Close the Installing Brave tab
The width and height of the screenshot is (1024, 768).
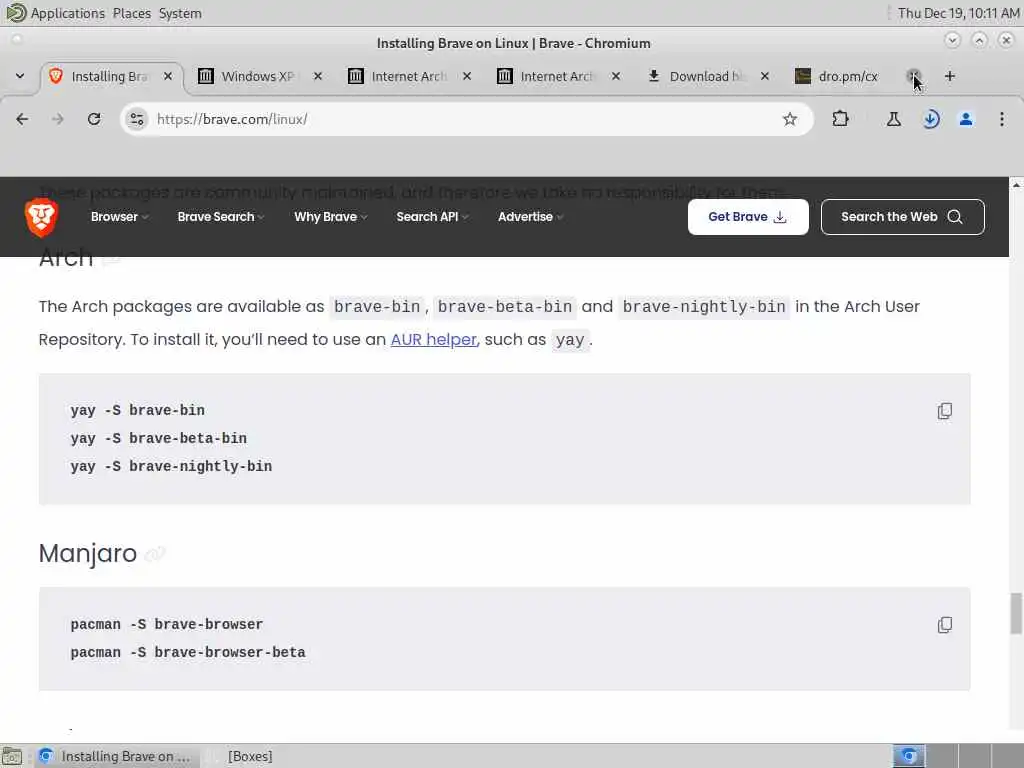(x=168, y=76)
